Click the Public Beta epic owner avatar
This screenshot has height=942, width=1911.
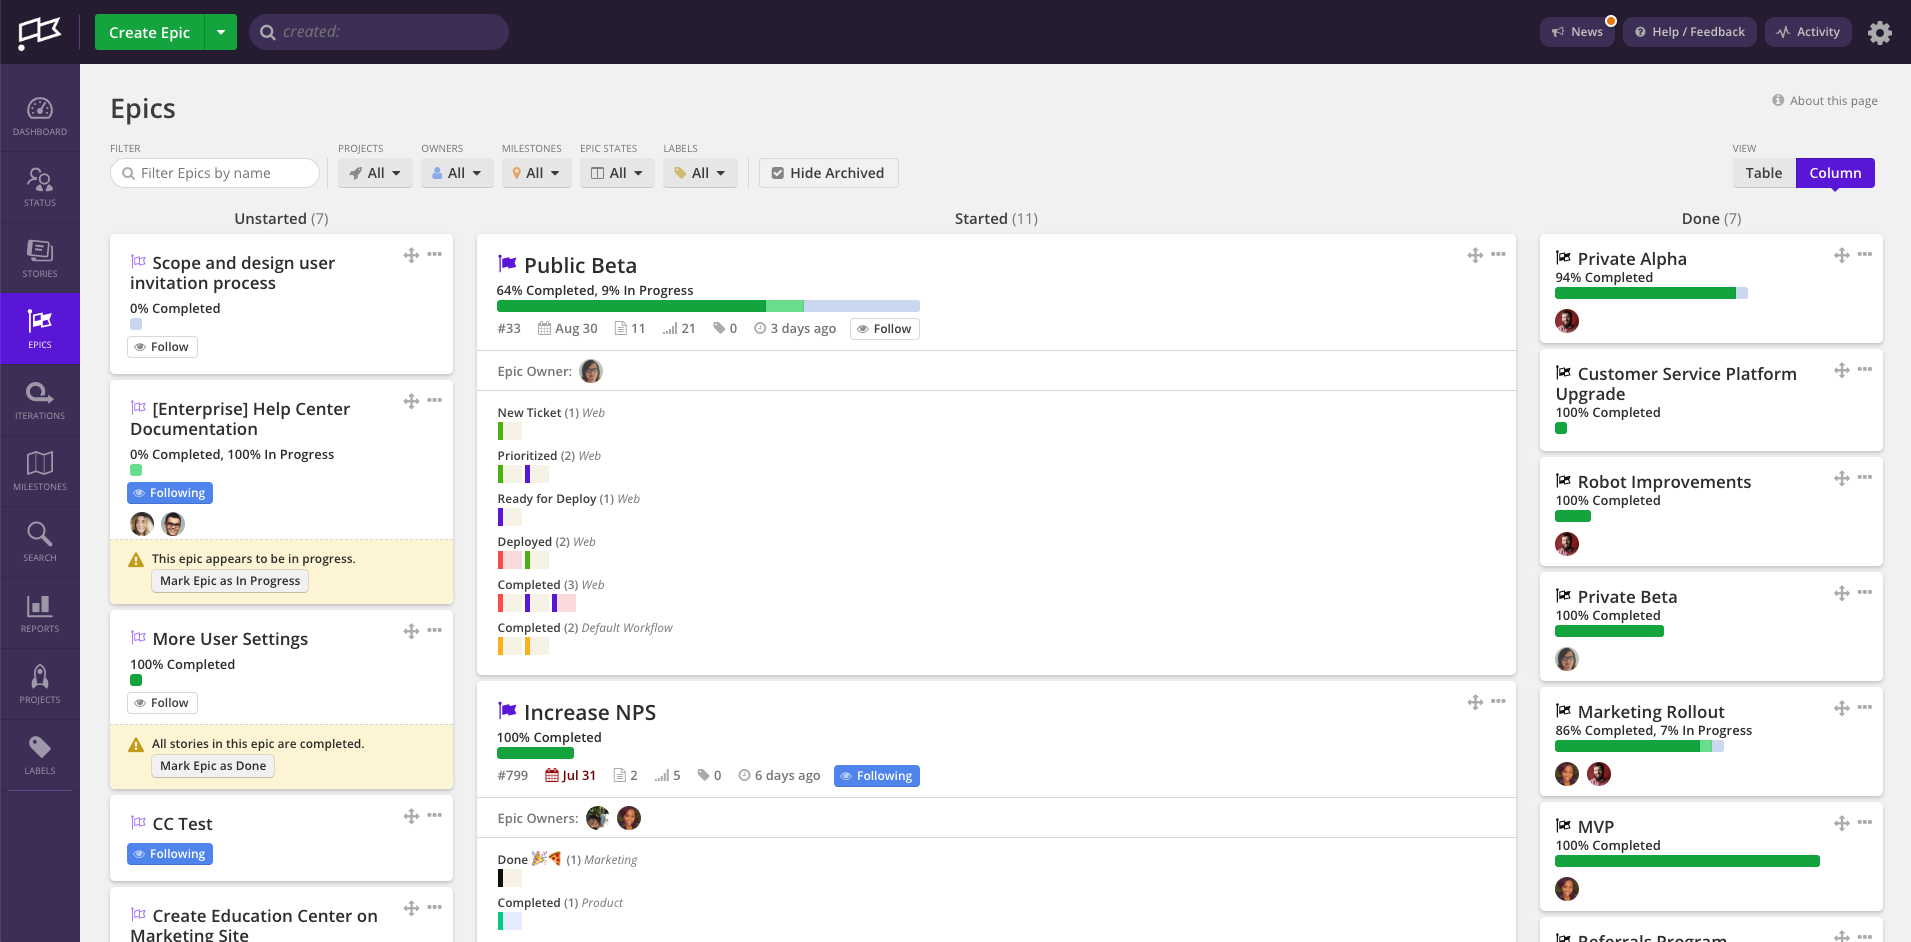[591, 371]
